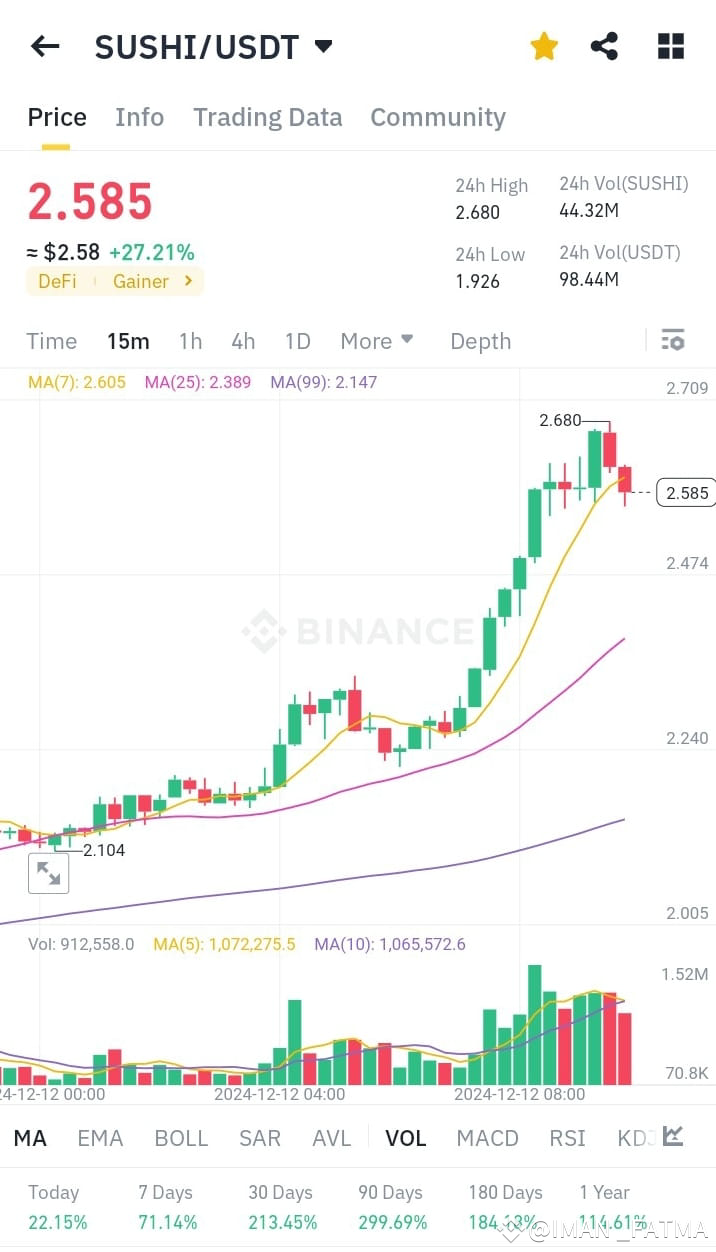
Task: Toggle the RSI indicator on
Action: (x=566, y=1137)
